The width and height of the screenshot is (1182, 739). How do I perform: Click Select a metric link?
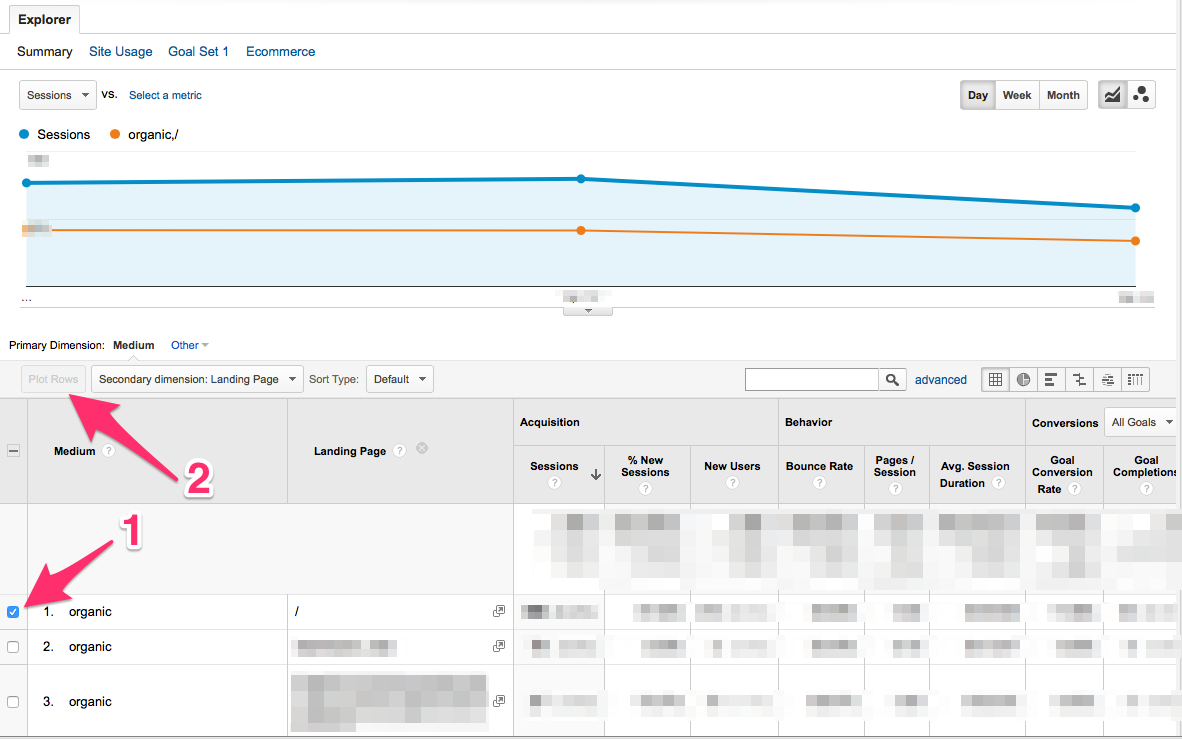[165, 95]
